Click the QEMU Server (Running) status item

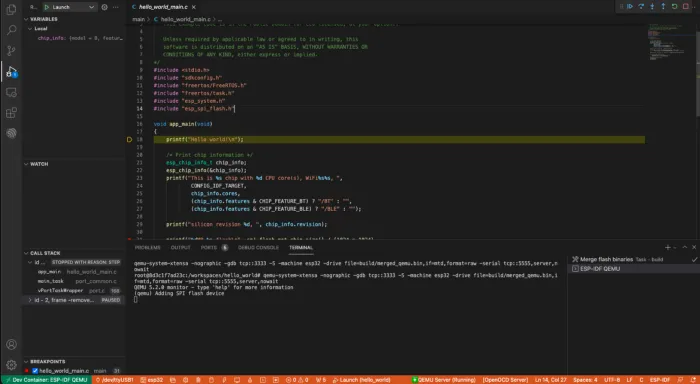click(444, 380)
